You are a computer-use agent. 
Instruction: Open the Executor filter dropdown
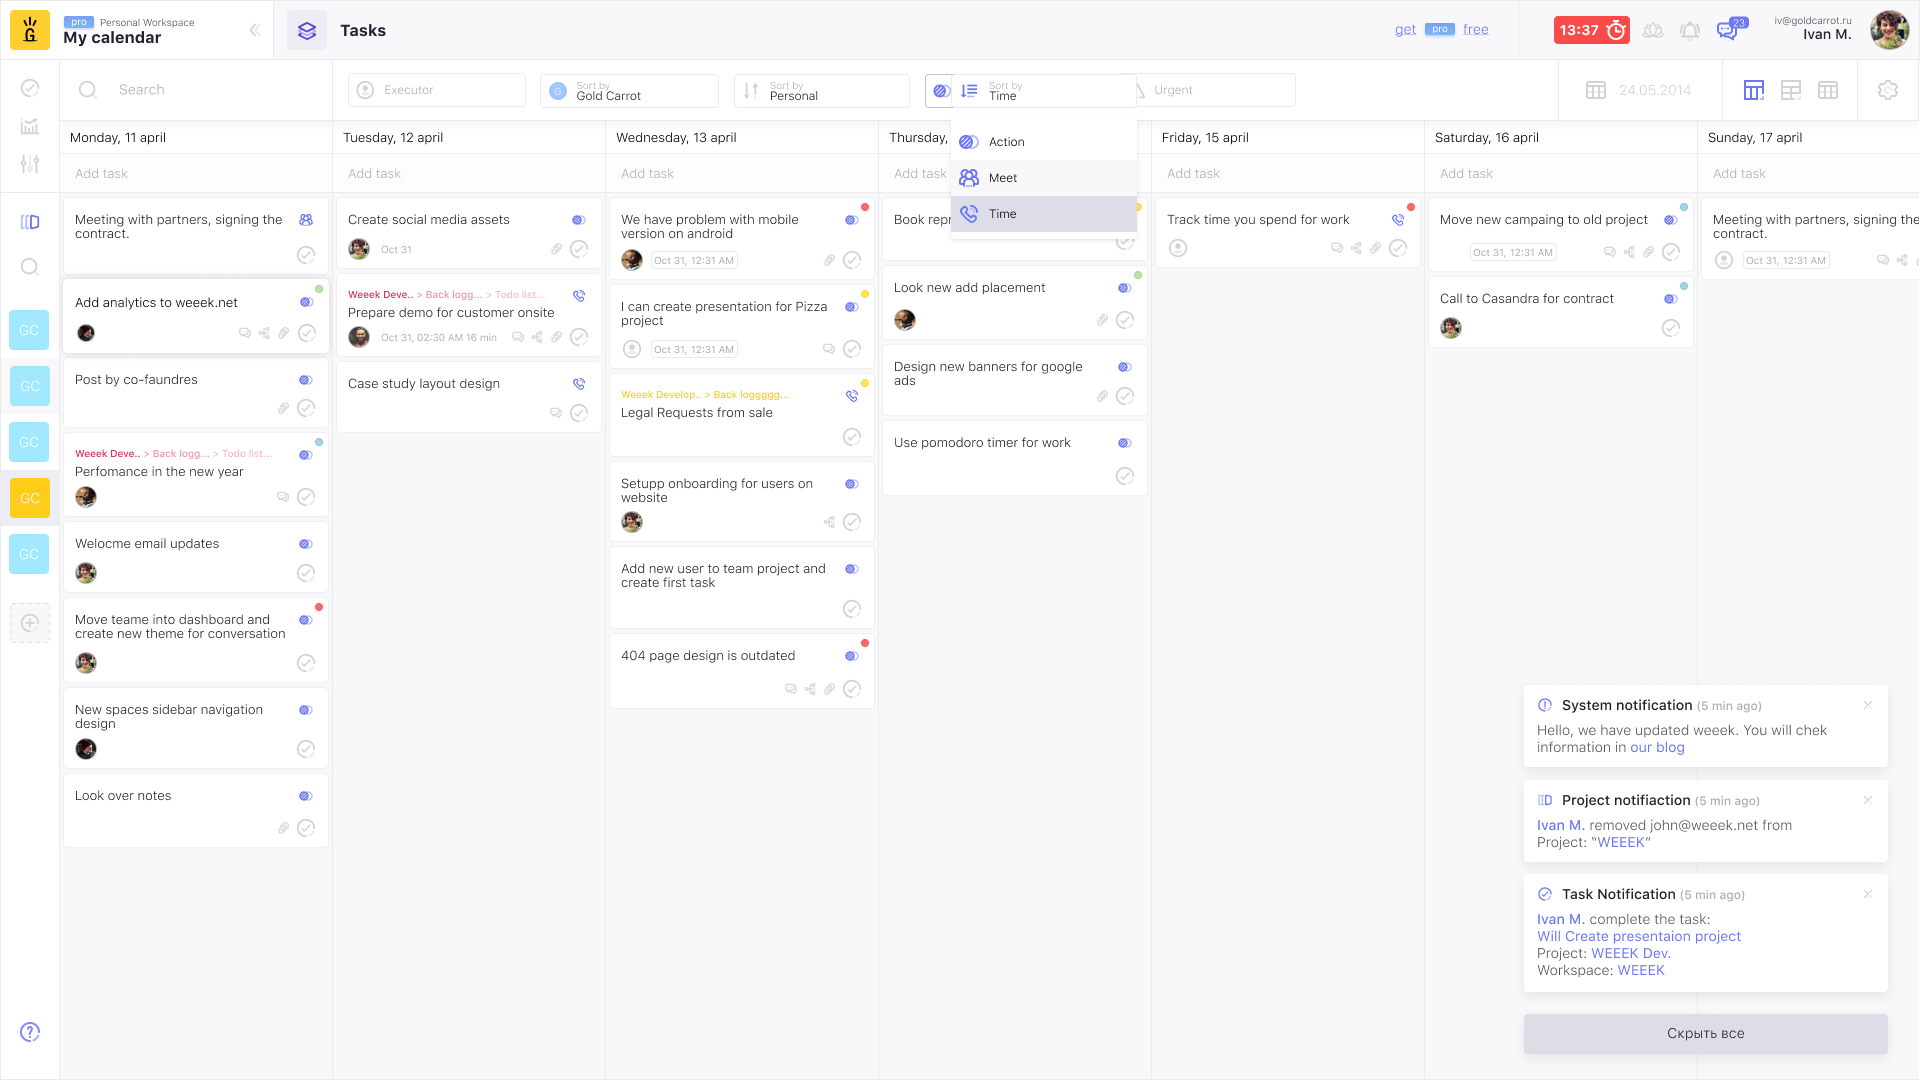tap(436, 90)
